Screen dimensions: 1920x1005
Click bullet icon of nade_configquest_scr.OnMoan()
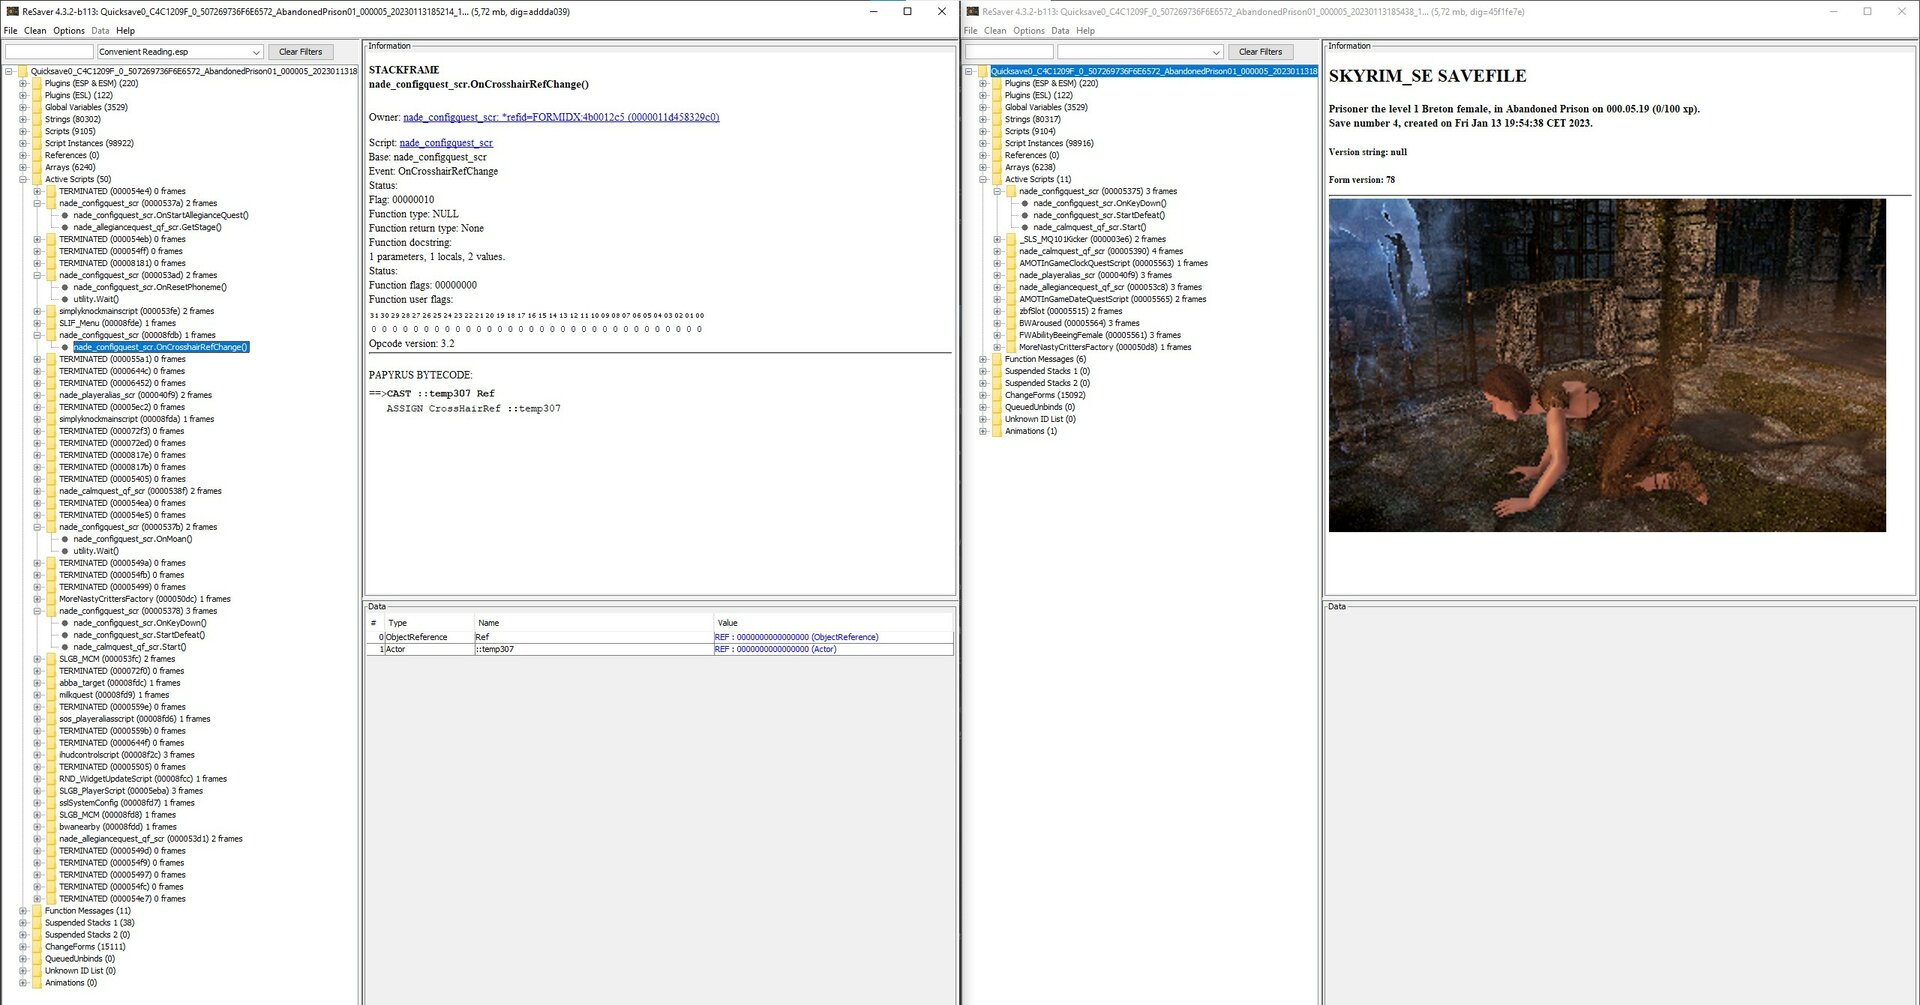(x=65, y=539)
